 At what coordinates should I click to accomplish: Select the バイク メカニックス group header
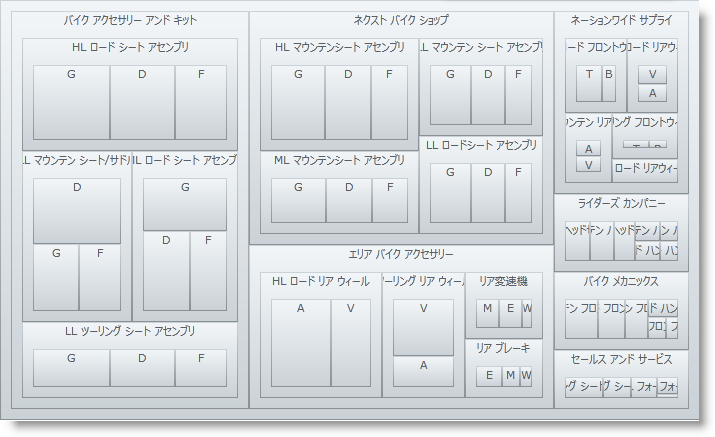point(621,281)
